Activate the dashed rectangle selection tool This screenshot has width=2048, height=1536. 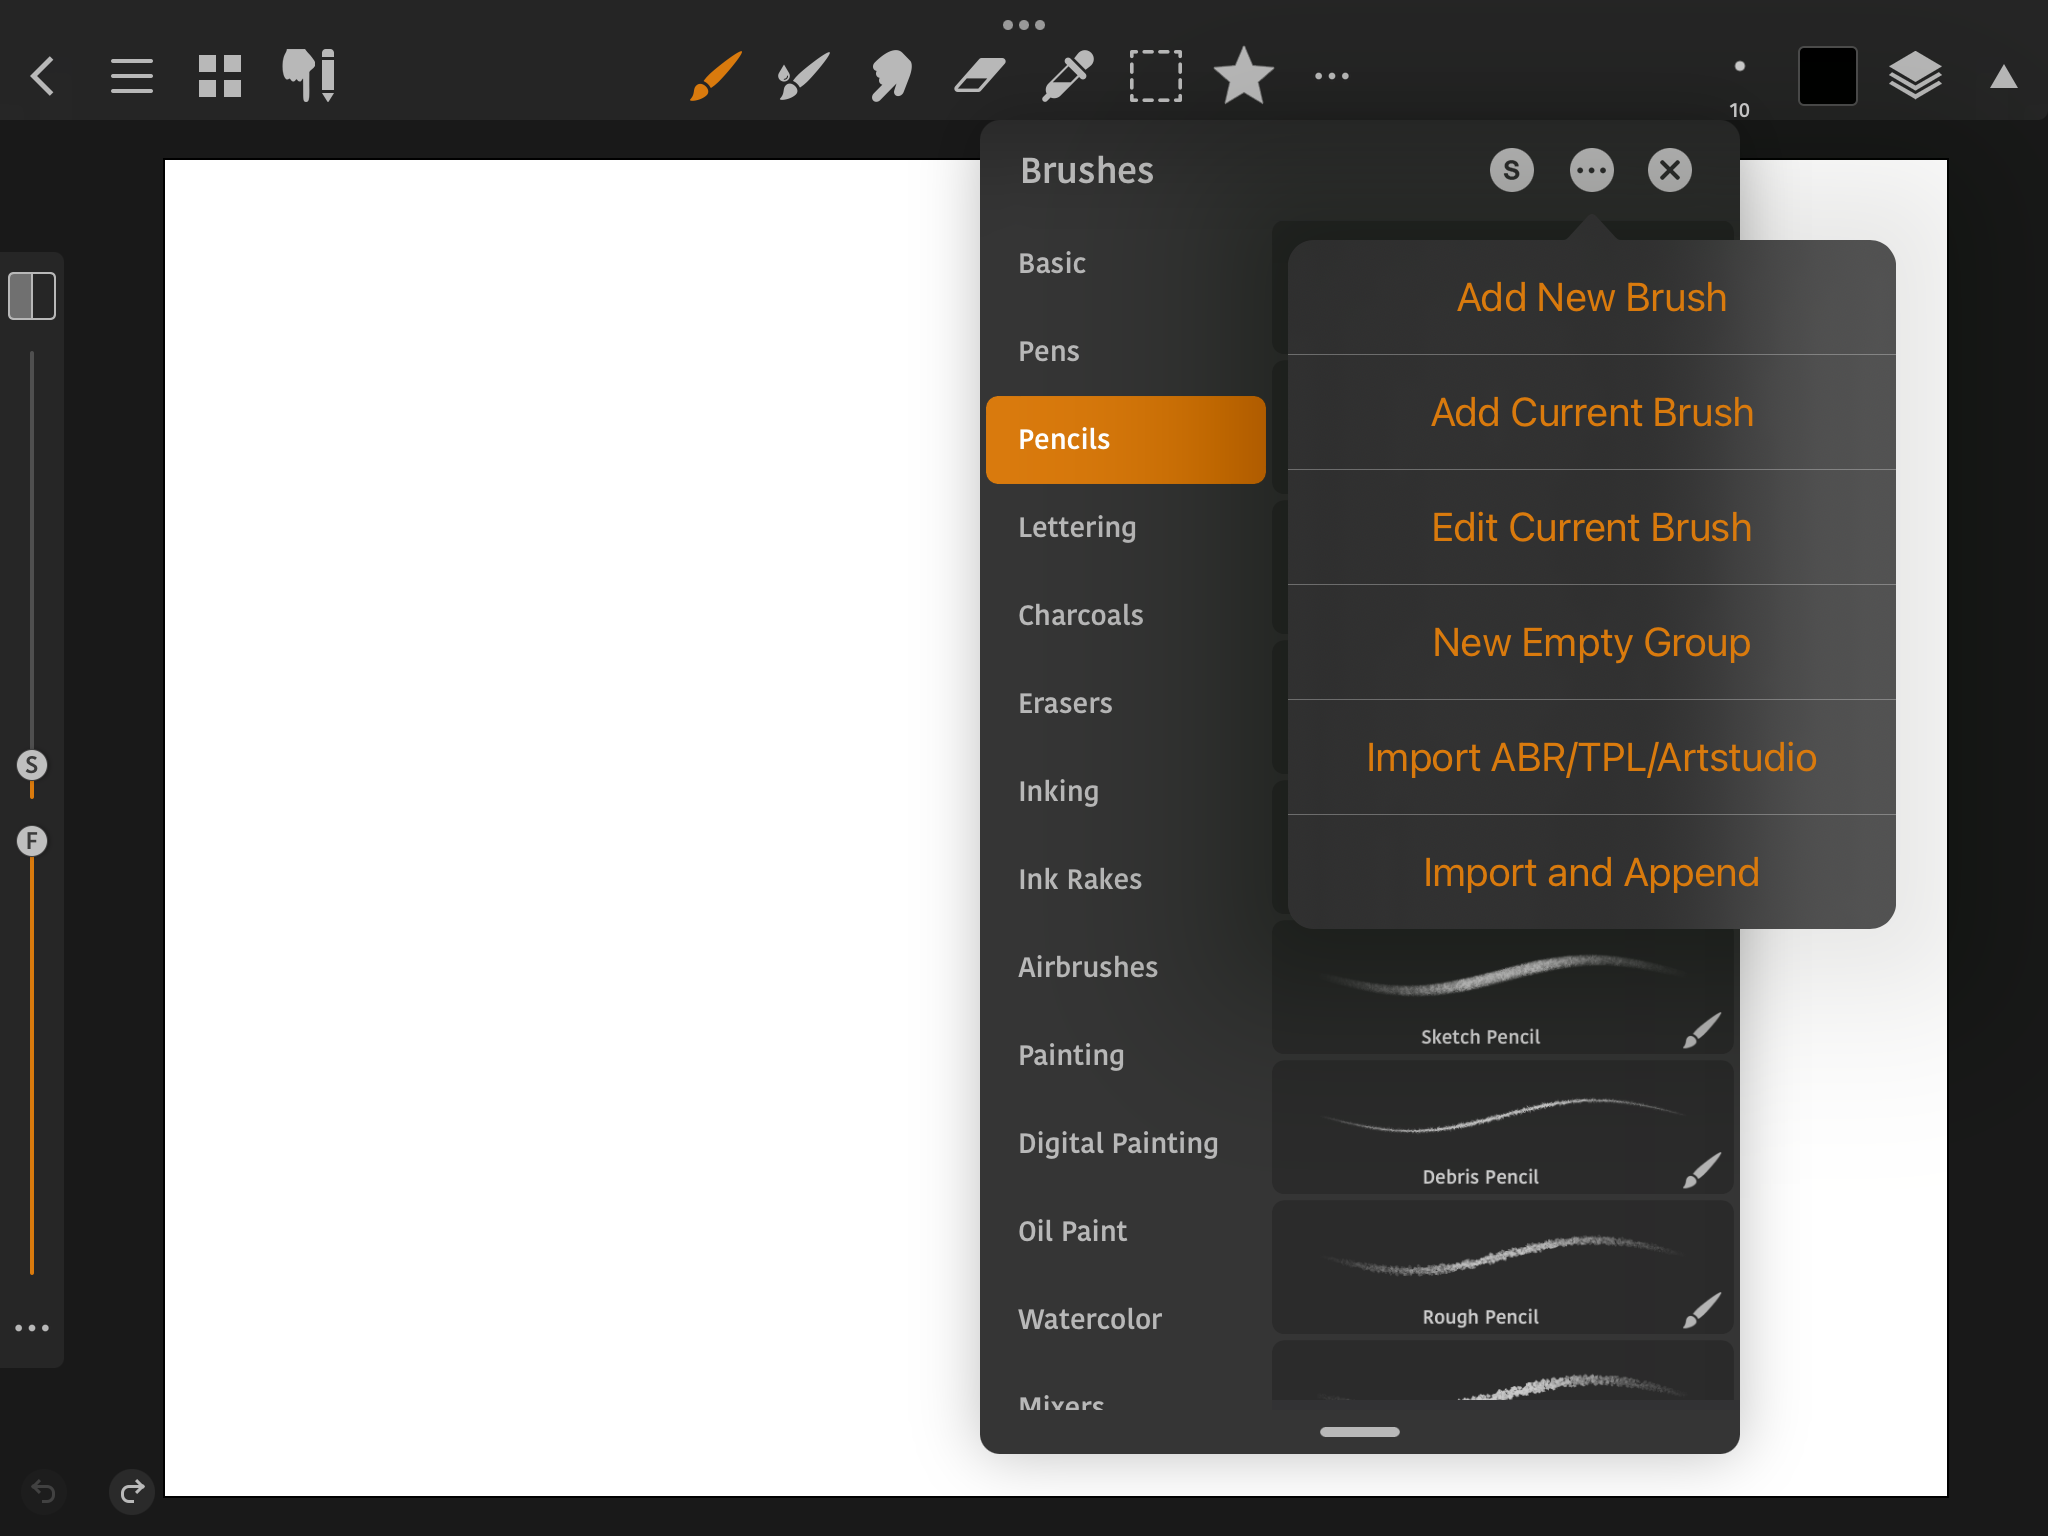coord(1155,76)
